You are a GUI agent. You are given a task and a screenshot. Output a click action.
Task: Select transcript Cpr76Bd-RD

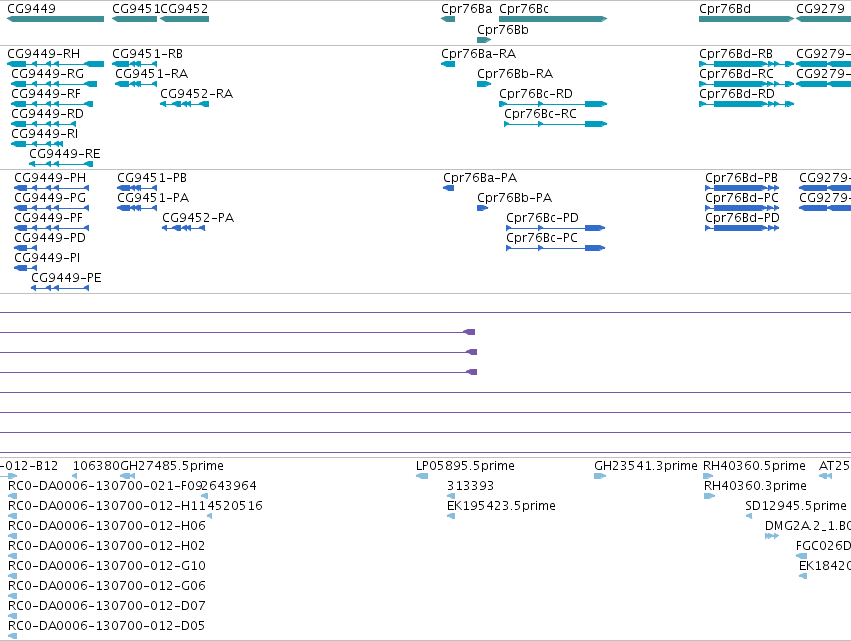[x=737, y=94]
